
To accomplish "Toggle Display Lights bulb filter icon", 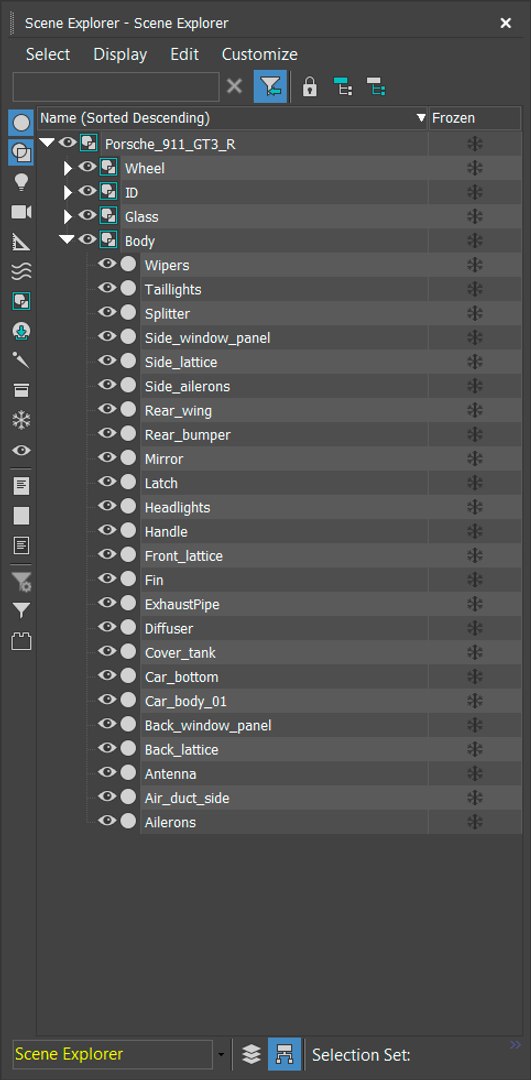I will click(21, 182).
